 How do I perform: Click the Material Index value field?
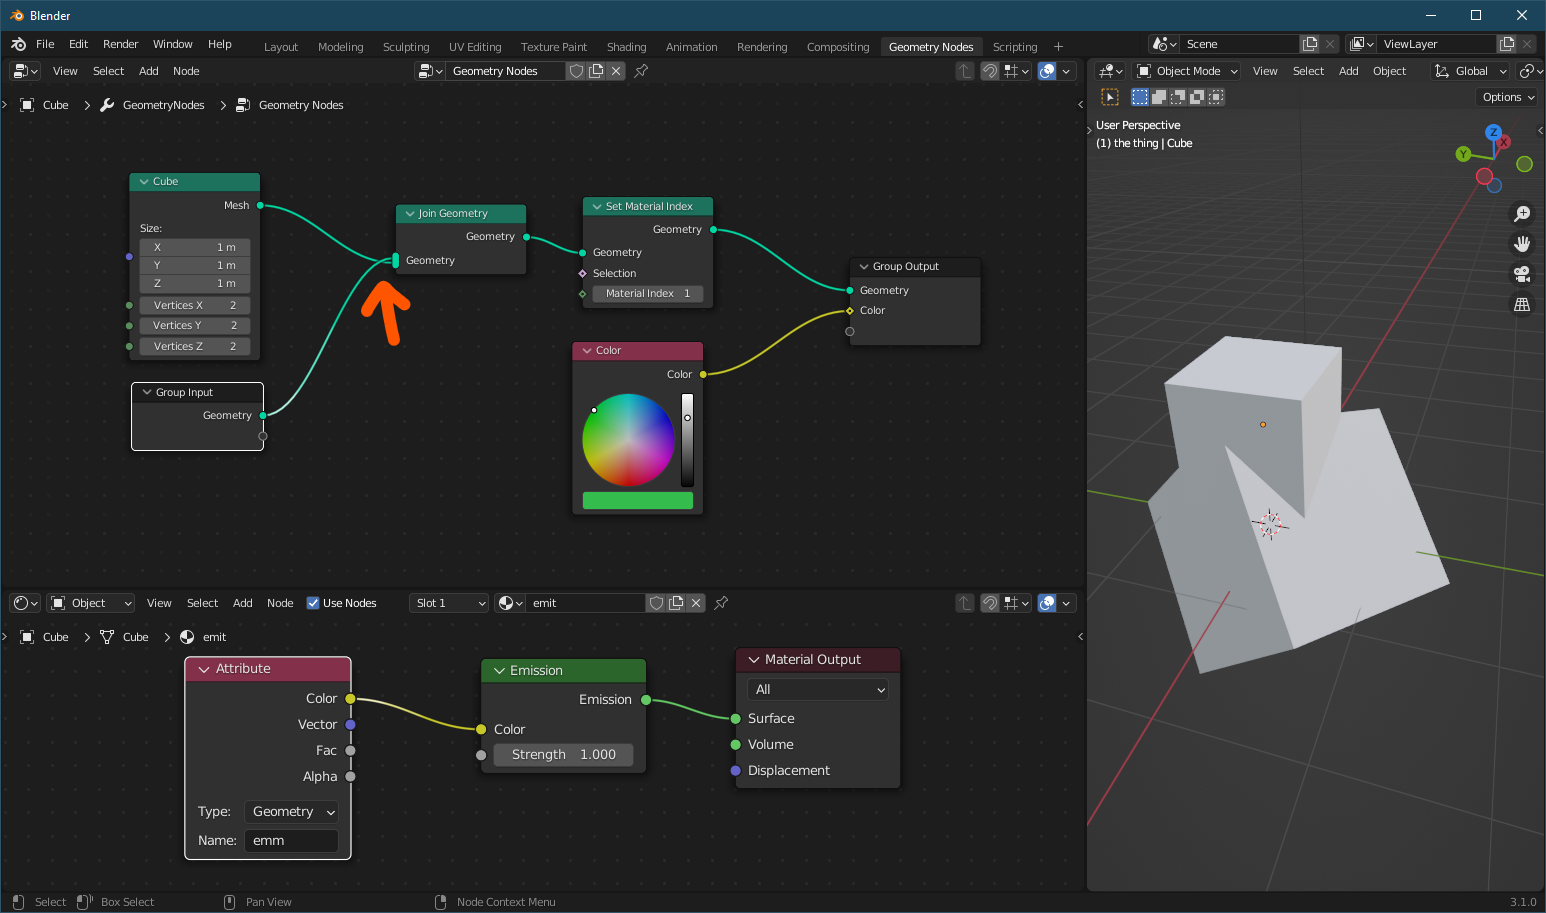[x=647, y=294]
